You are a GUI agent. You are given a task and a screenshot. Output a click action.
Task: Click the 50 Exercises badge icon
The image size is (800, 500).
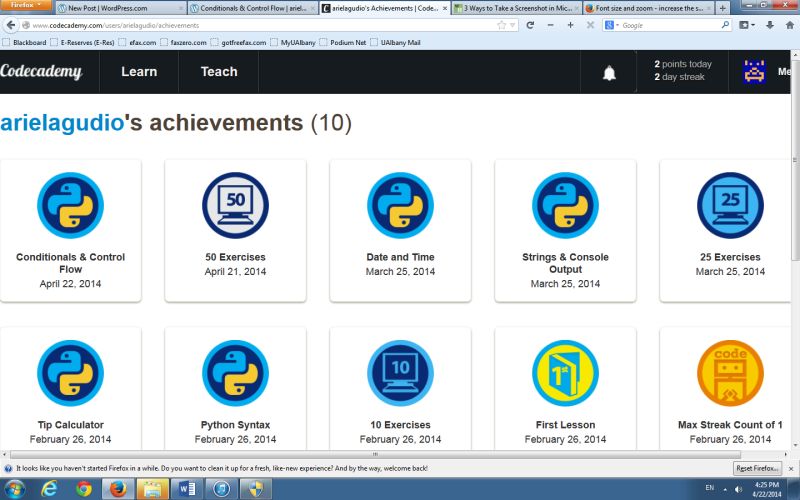pos(235,205)
